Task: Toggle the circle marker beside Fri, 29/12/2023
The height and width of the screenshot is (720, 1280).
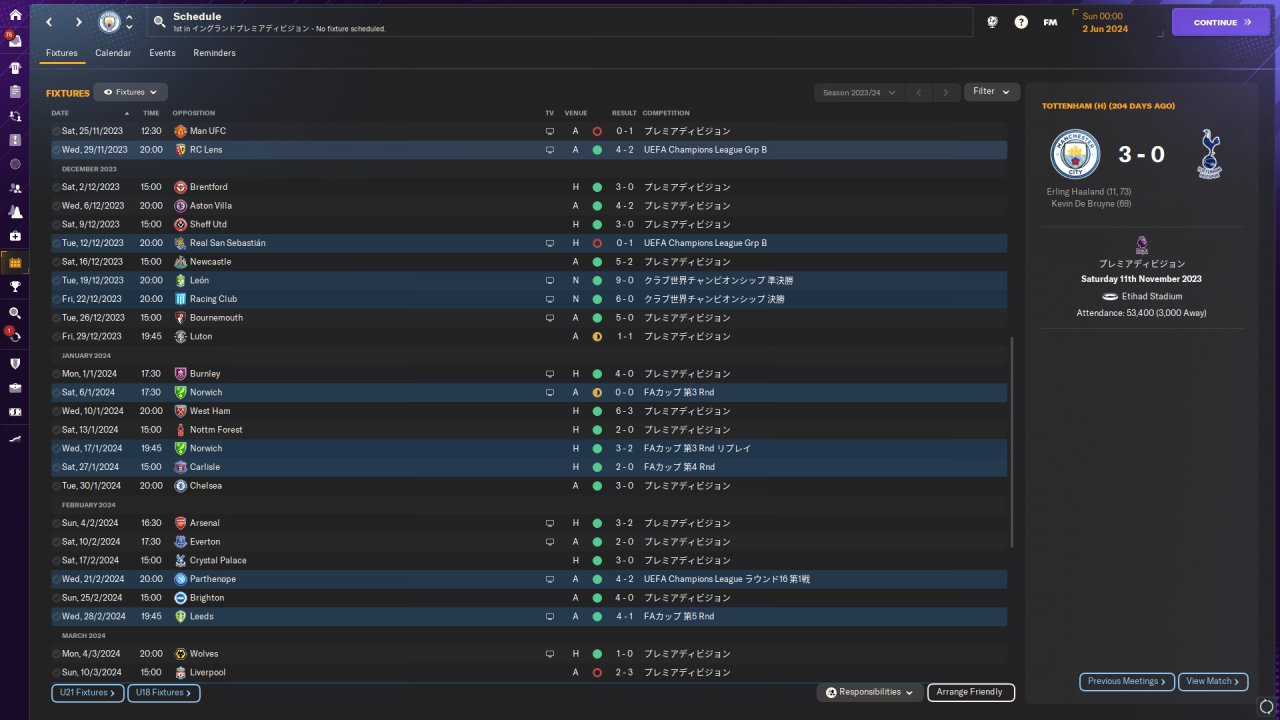Action: pyautogui.click(x=56, y=337)
